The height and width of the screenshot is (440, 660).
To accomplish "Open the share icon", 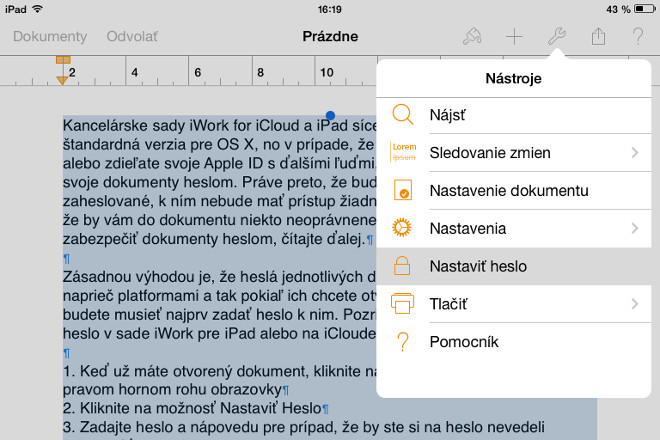I will pos(598,36).
